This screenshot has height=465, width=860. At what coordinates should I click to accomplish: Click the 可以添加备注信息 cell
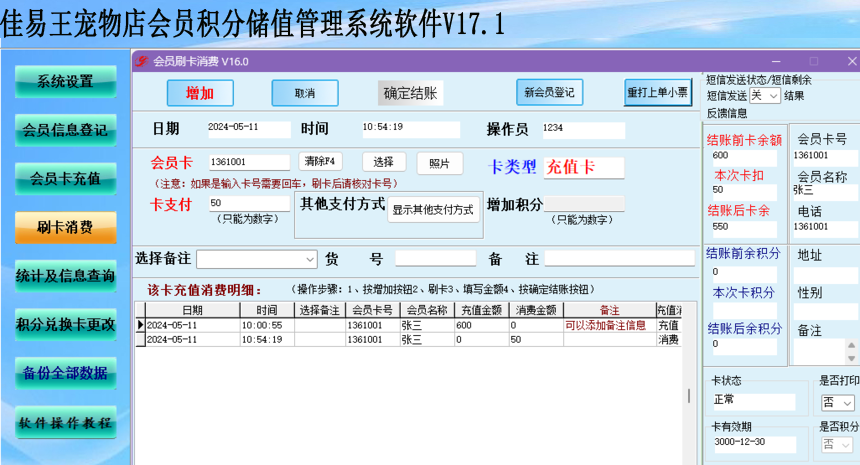pyautogui.click(x=609, y=325)
